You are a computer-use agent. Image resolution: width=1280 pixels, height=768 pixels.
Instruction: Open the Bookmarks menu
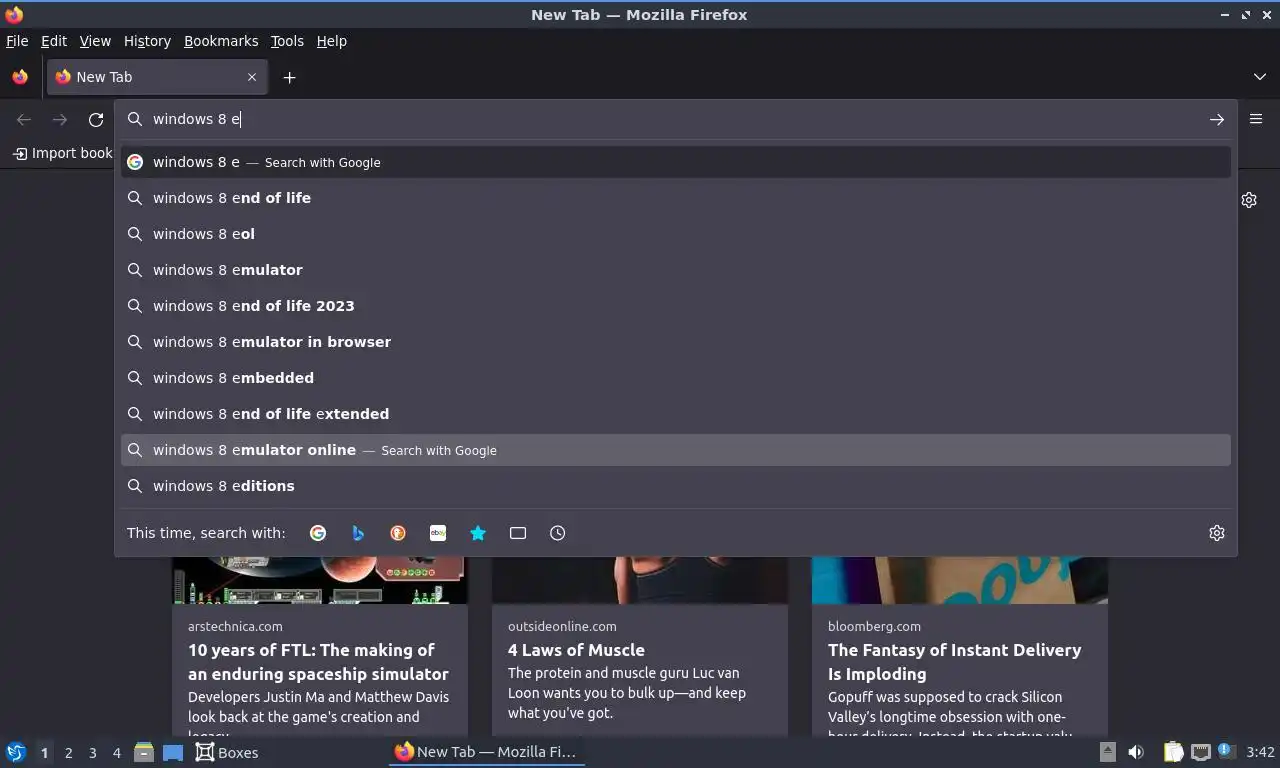coord(221,41)
